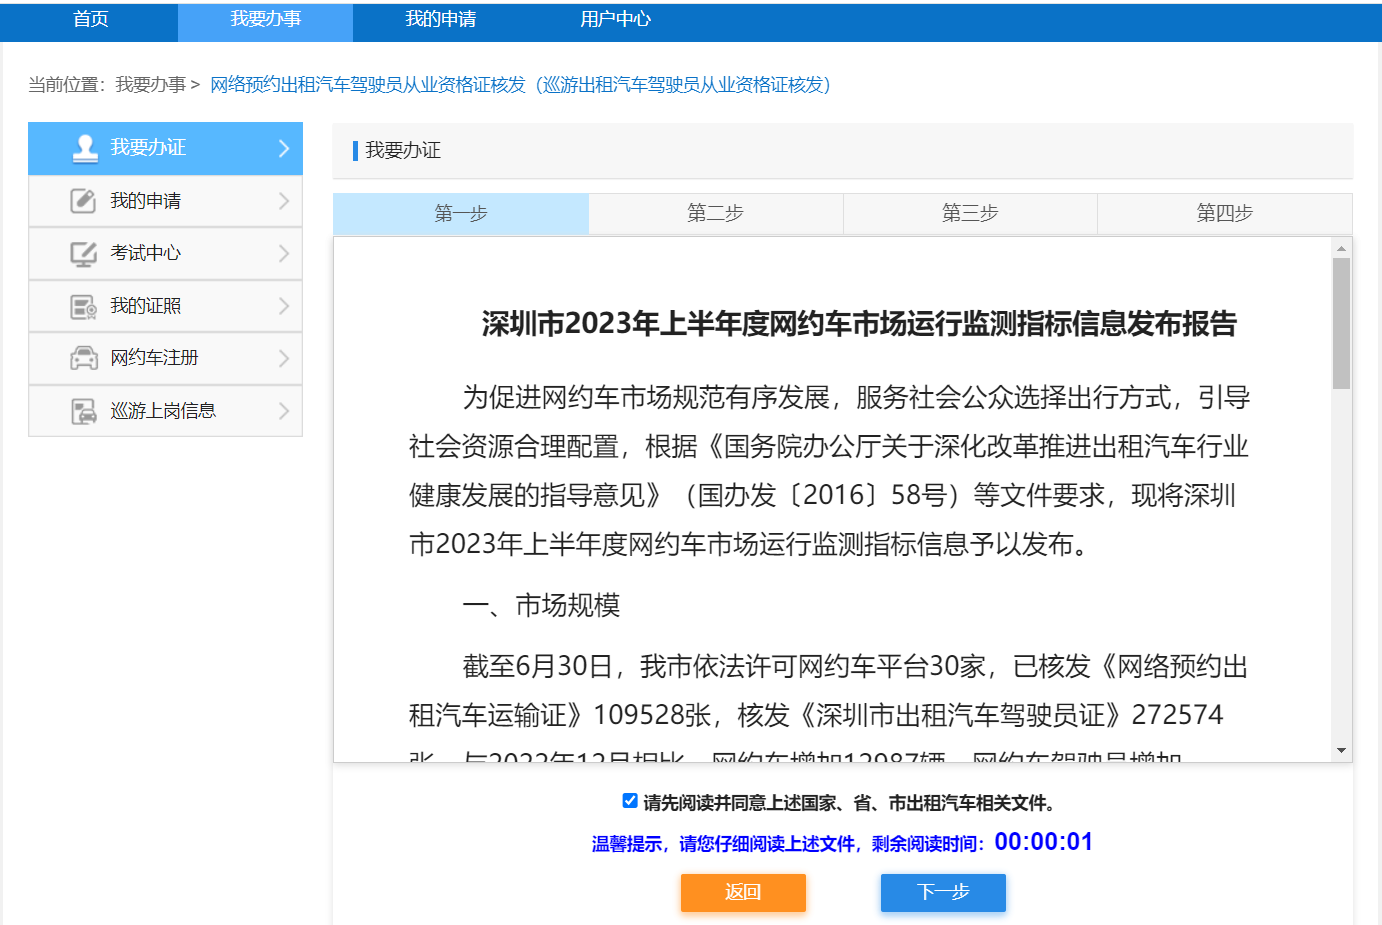Viewport: 1382px width, 925px height.
Task: Click the document scrollbar down arrow
Action: pyautogui.click(x=1341, y=750)
